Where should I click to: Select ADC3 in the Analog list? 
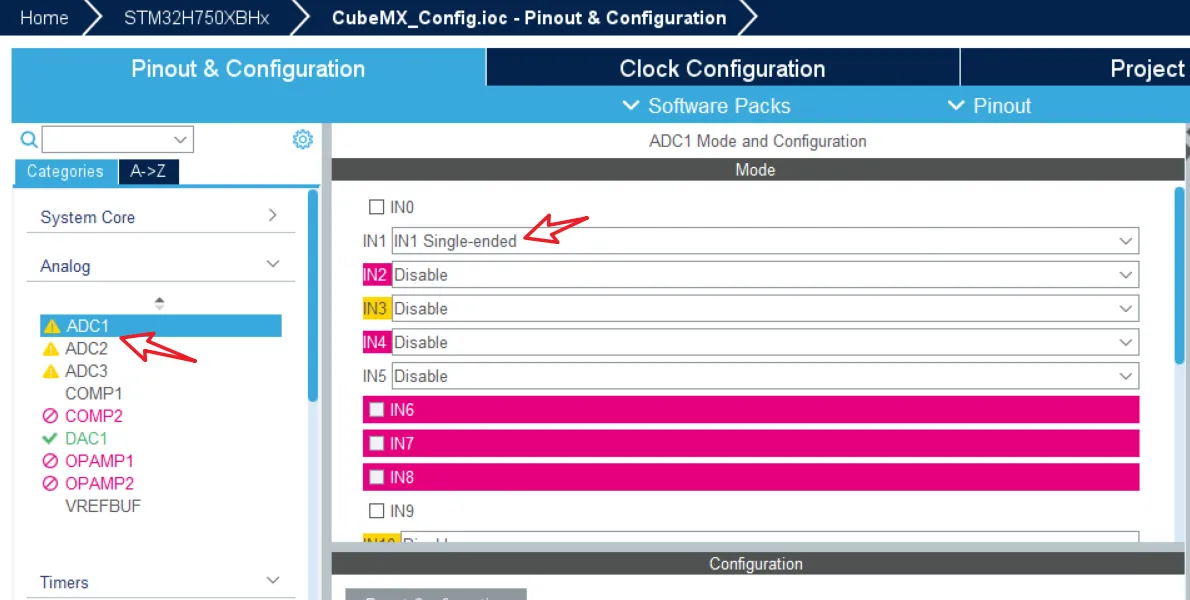[87, 371]
